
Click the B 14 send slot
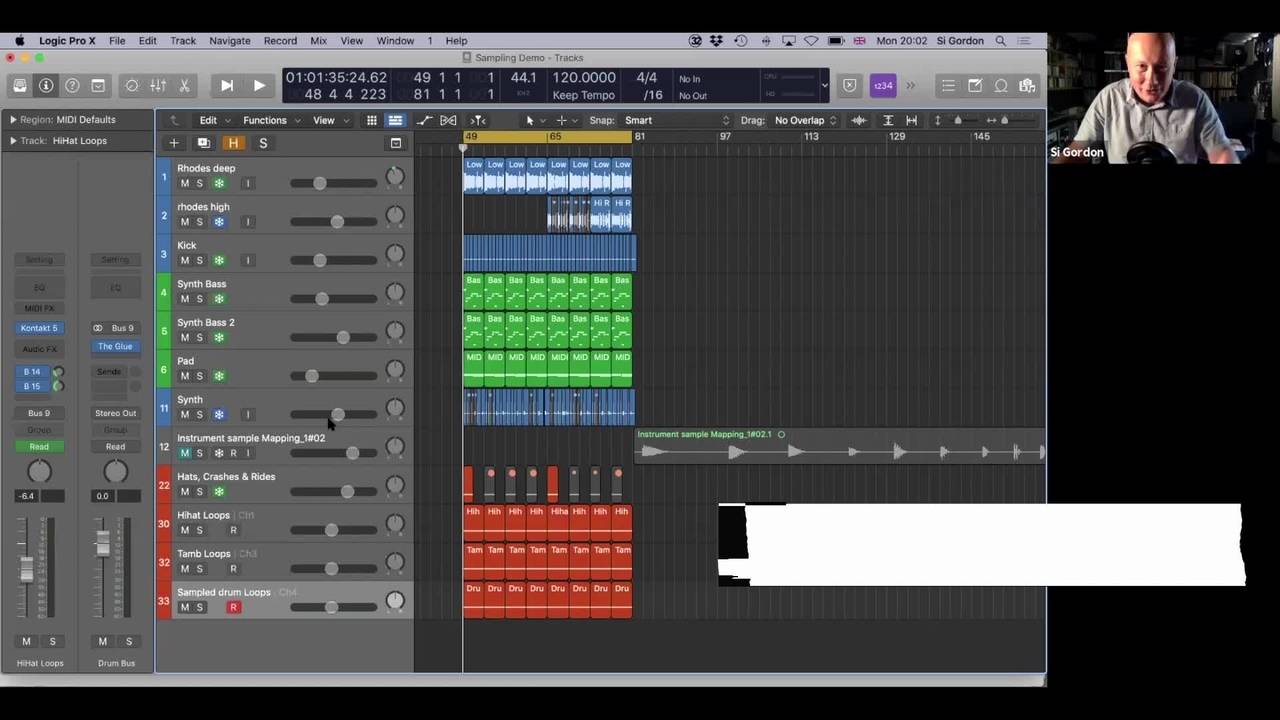click(32, 372)
